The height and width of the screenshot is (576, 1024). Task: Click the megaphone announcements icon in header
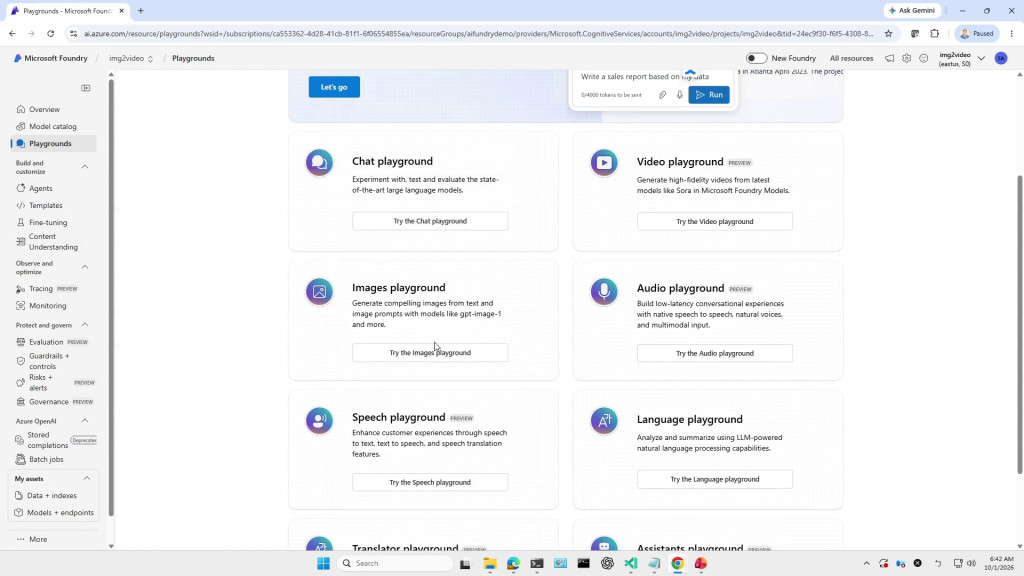coord(889,58)
